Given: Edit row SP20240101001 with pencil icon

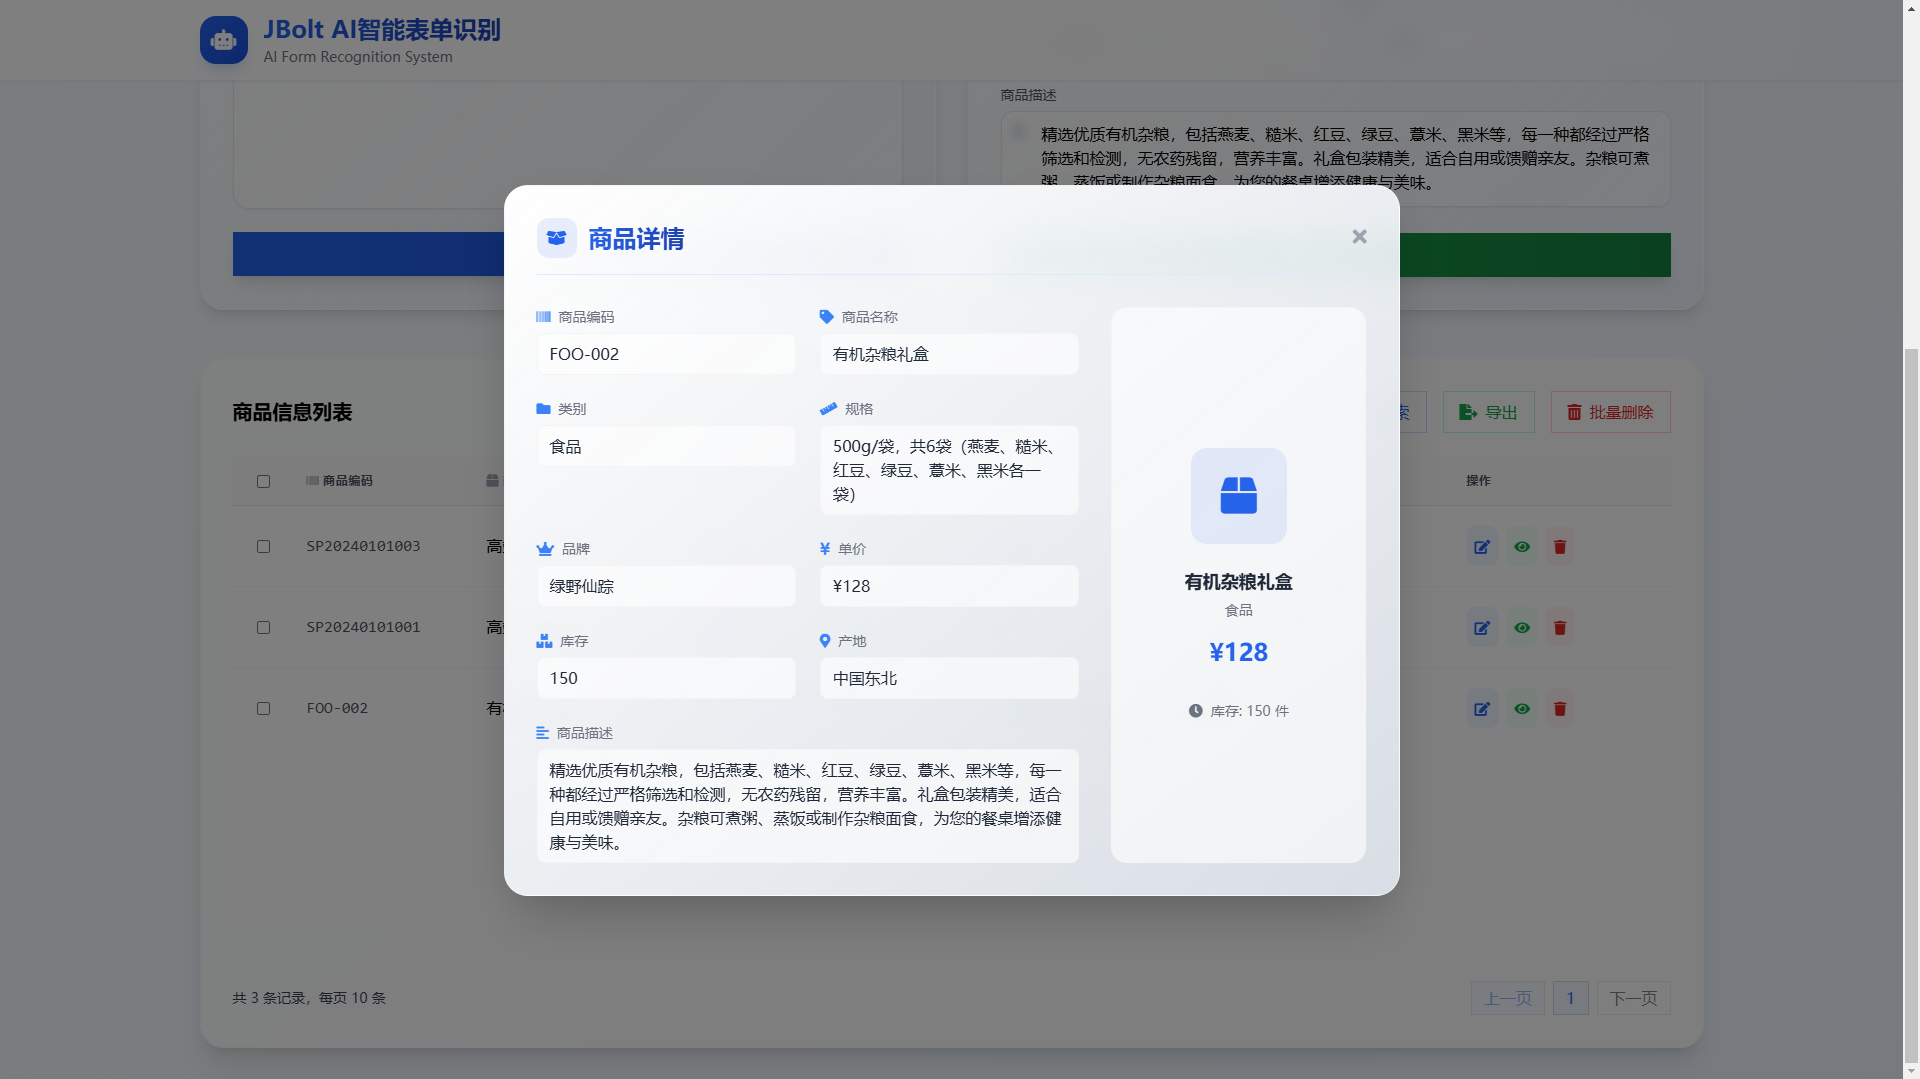Looking at the screenshot, I should tap(1482, 628).
